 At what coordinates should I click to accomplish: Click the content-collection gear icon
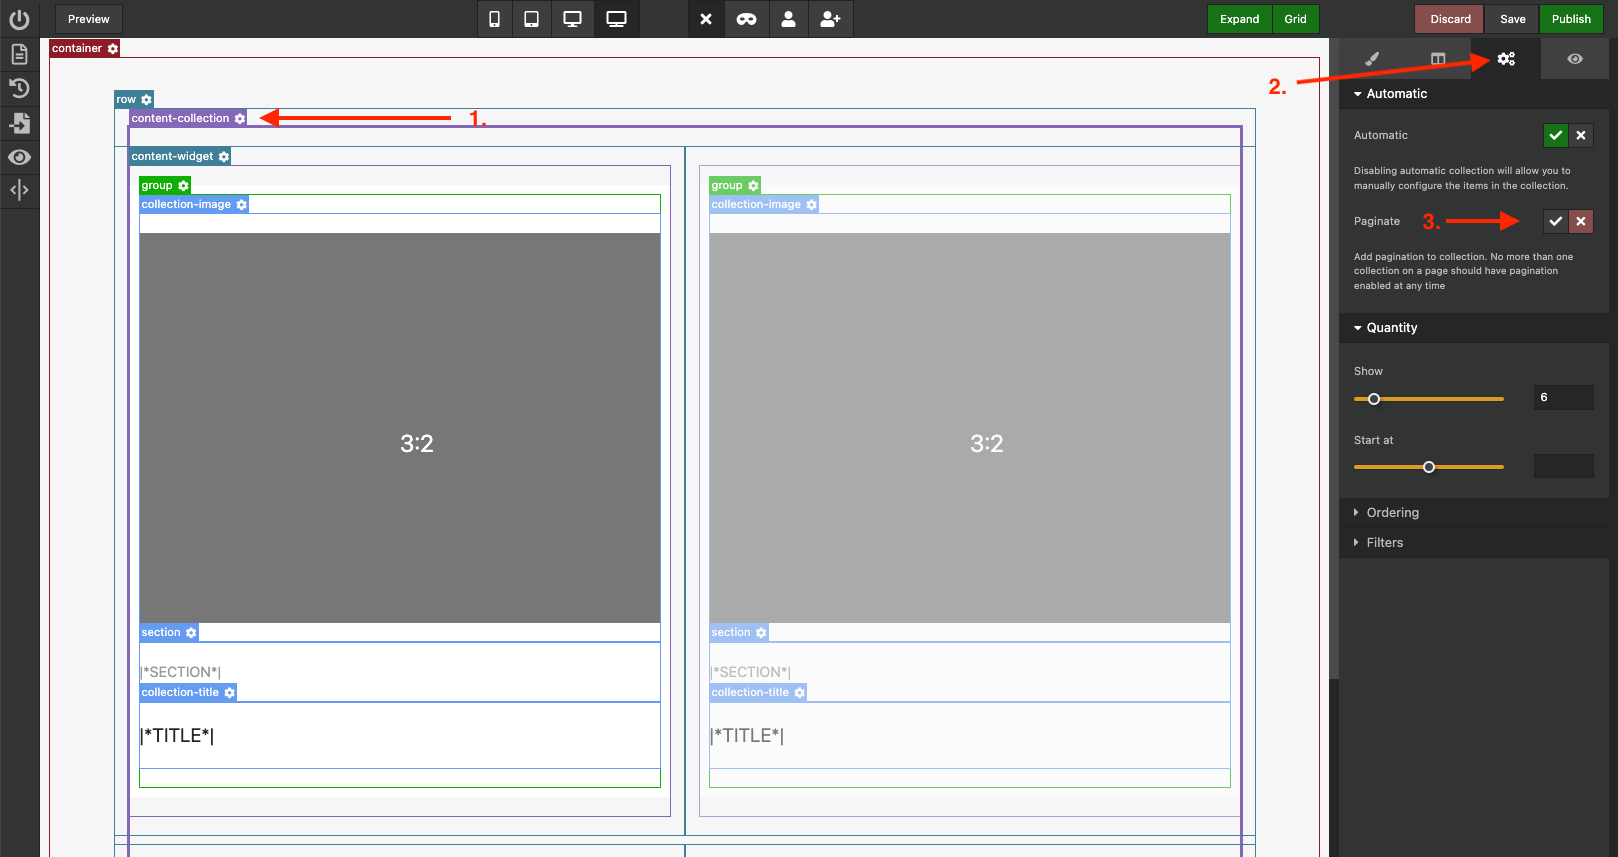[x=240, y=118]
